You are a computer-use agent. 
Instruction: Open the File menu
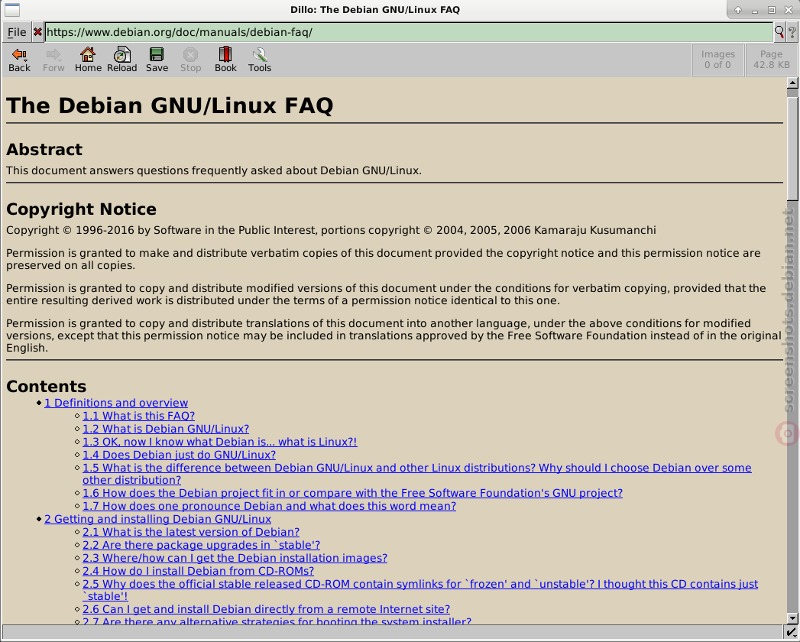17,32
